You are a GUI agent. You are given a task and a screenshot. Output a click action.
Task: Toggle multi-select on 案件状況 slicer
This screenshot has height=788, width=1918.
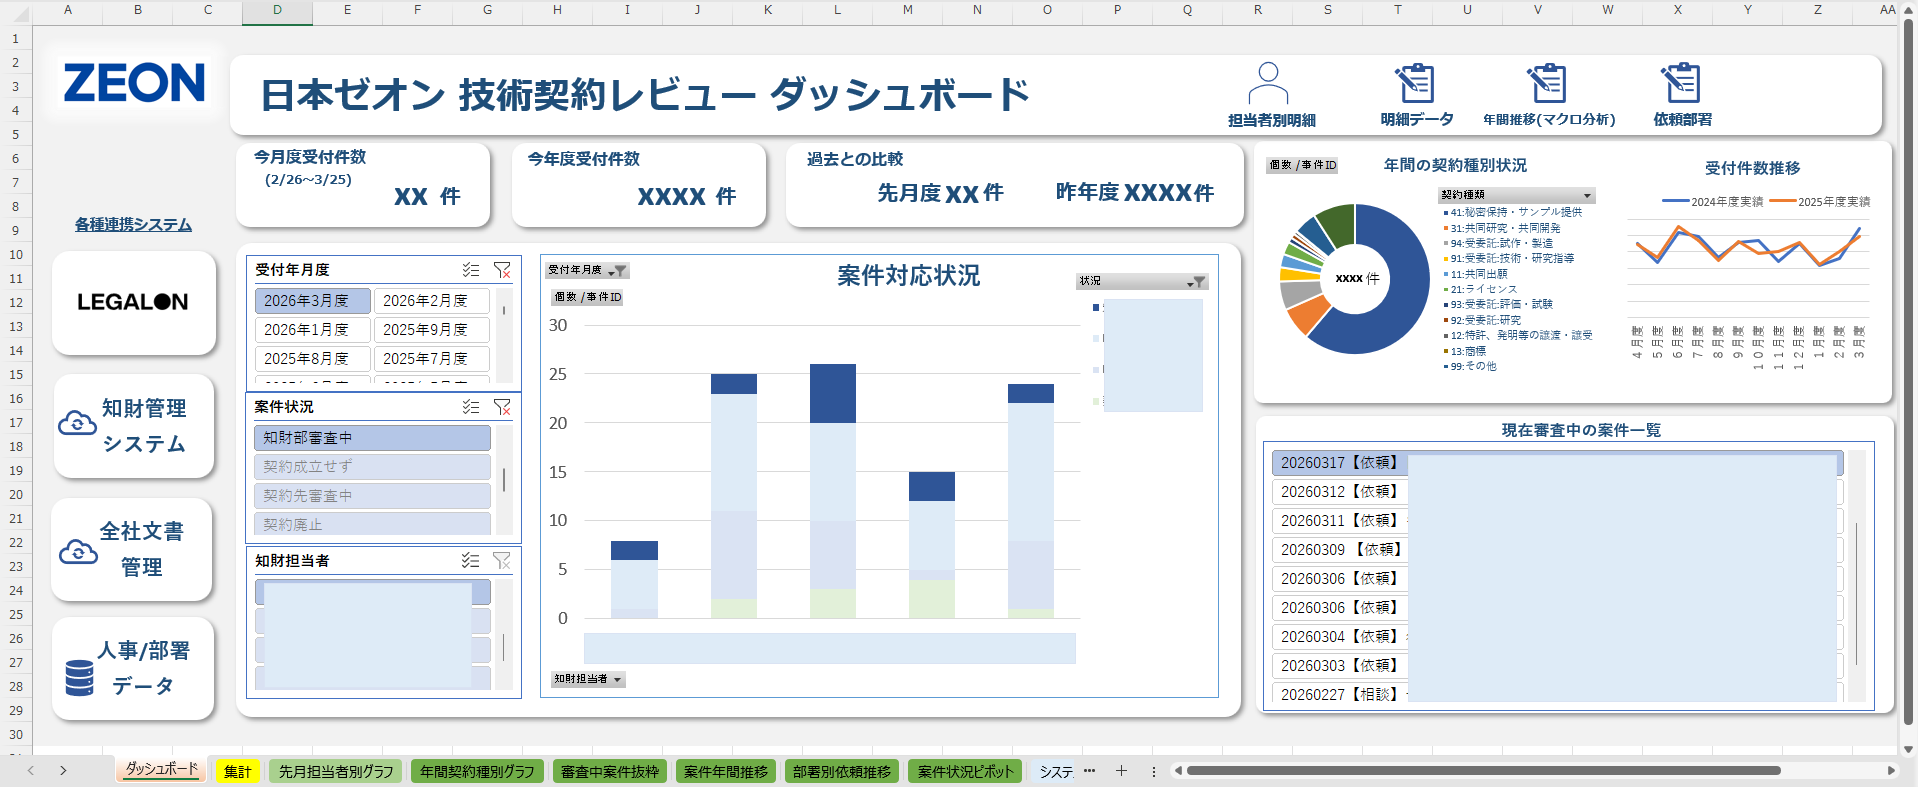(471, 407)
